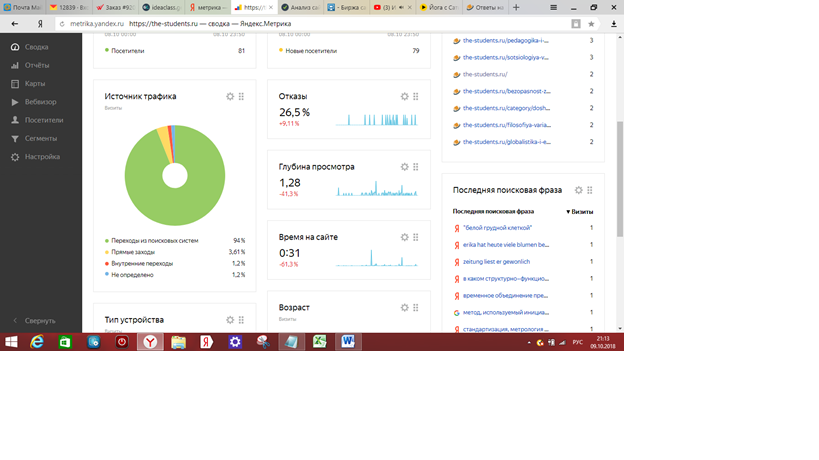This screenshot has width=819, height=460.
Task: Sort by the Визиты column header
Action: coord(580,212)
